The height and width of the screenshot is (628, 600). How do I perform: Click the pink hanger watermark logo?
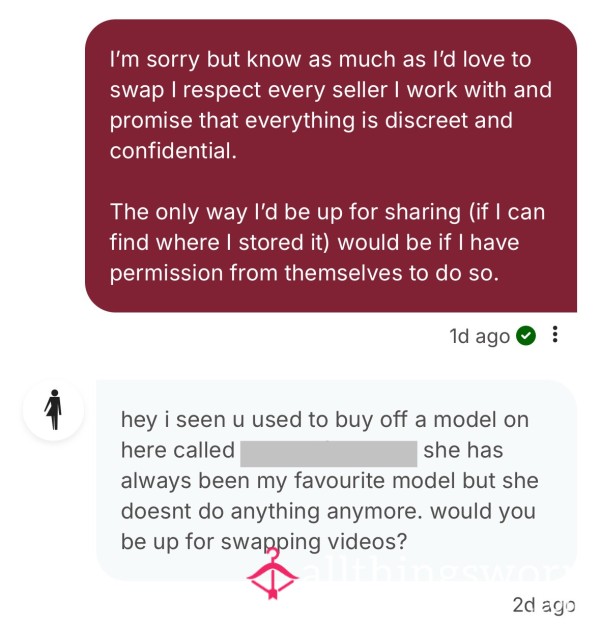click(272, 574)
